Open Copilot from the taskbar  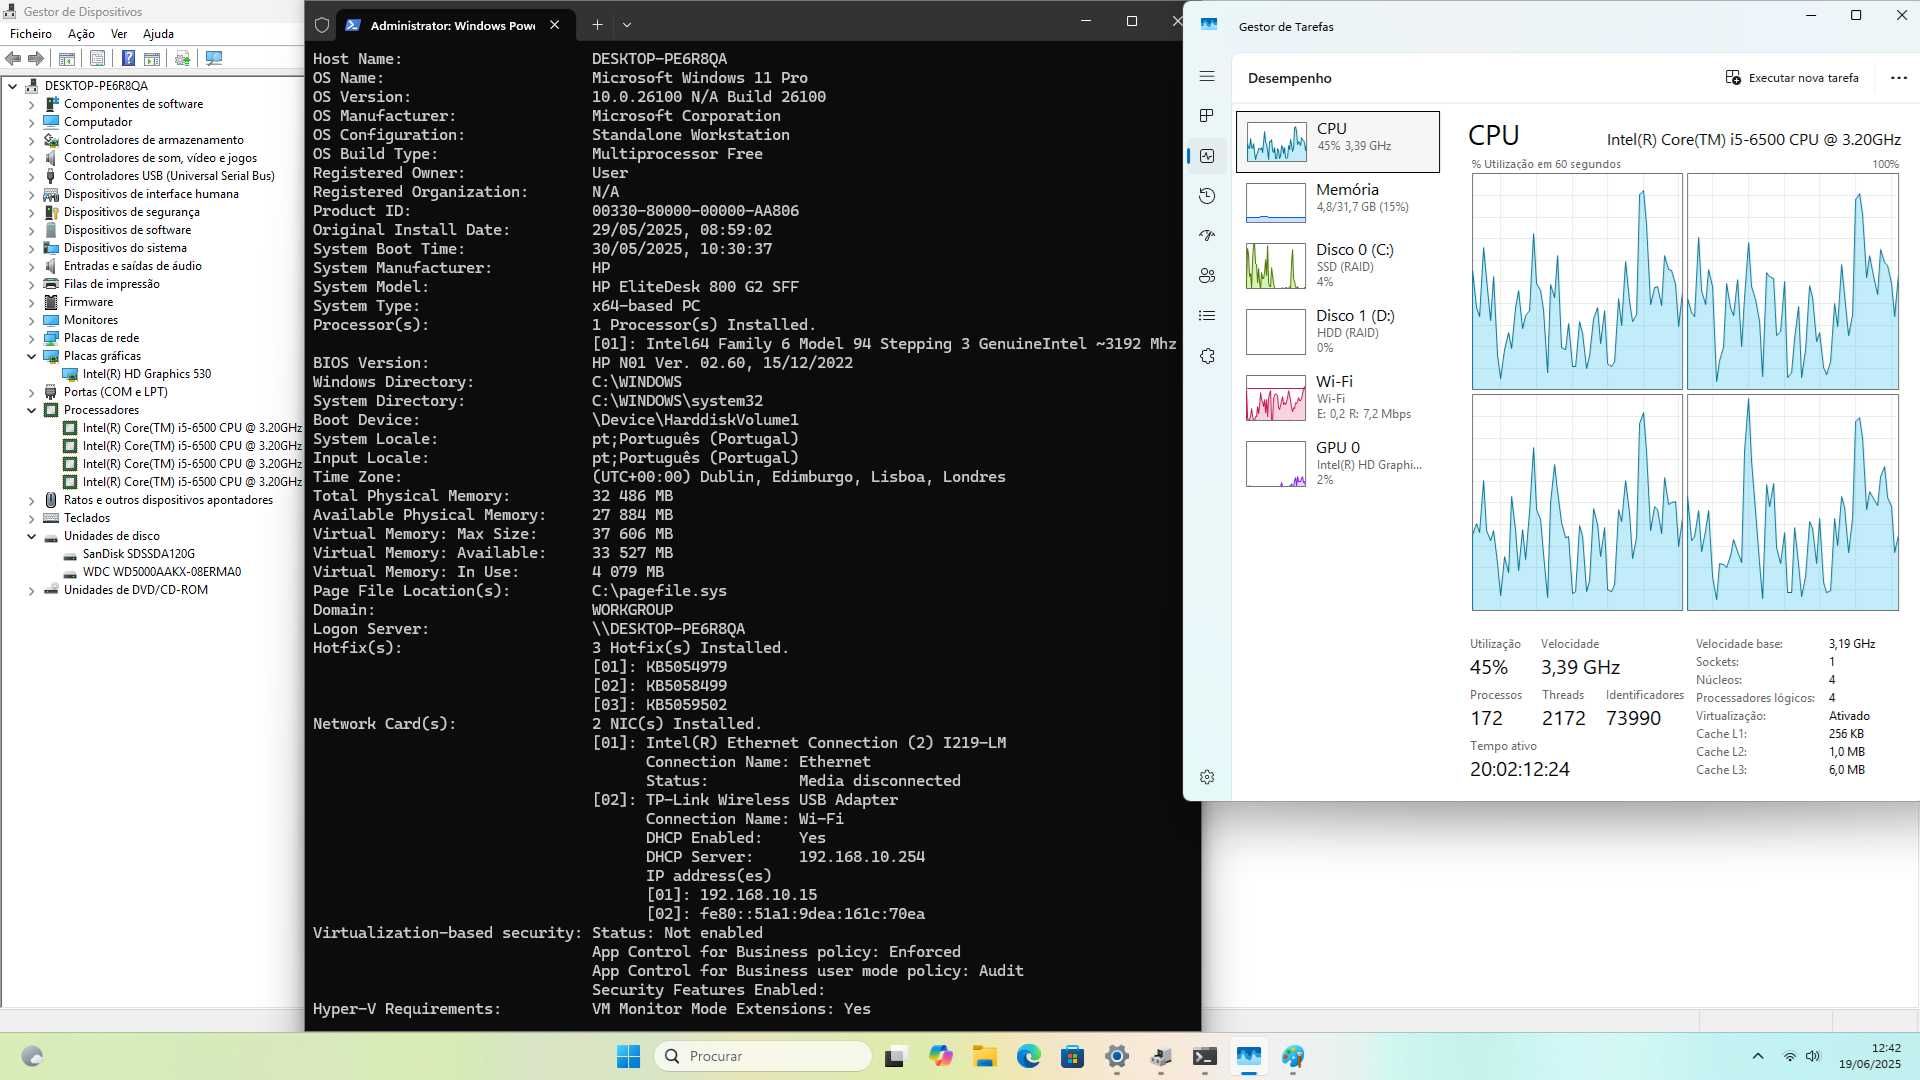(x=940, y=1056)
